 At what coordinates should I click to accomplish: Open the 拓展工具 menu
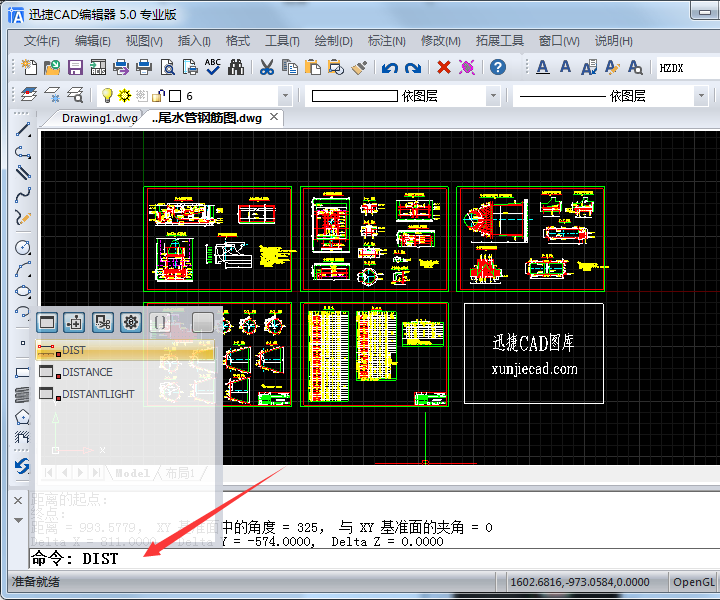coord(499,41)
